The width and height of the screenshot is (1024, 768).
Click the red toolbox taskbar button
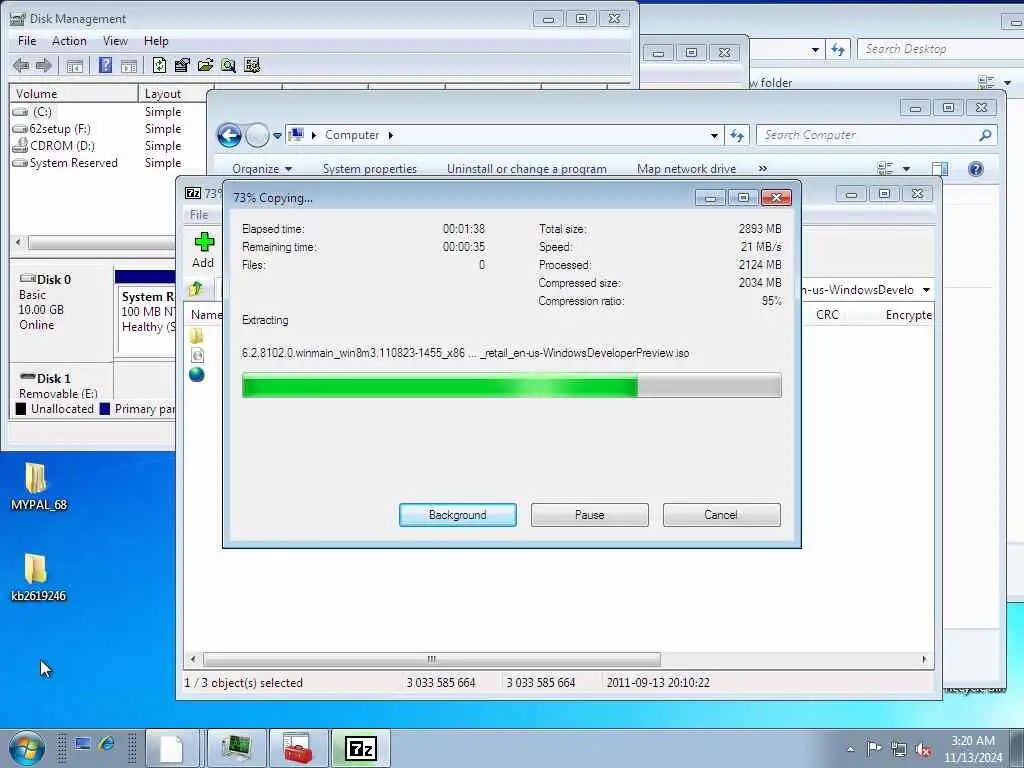coord(299,748)
